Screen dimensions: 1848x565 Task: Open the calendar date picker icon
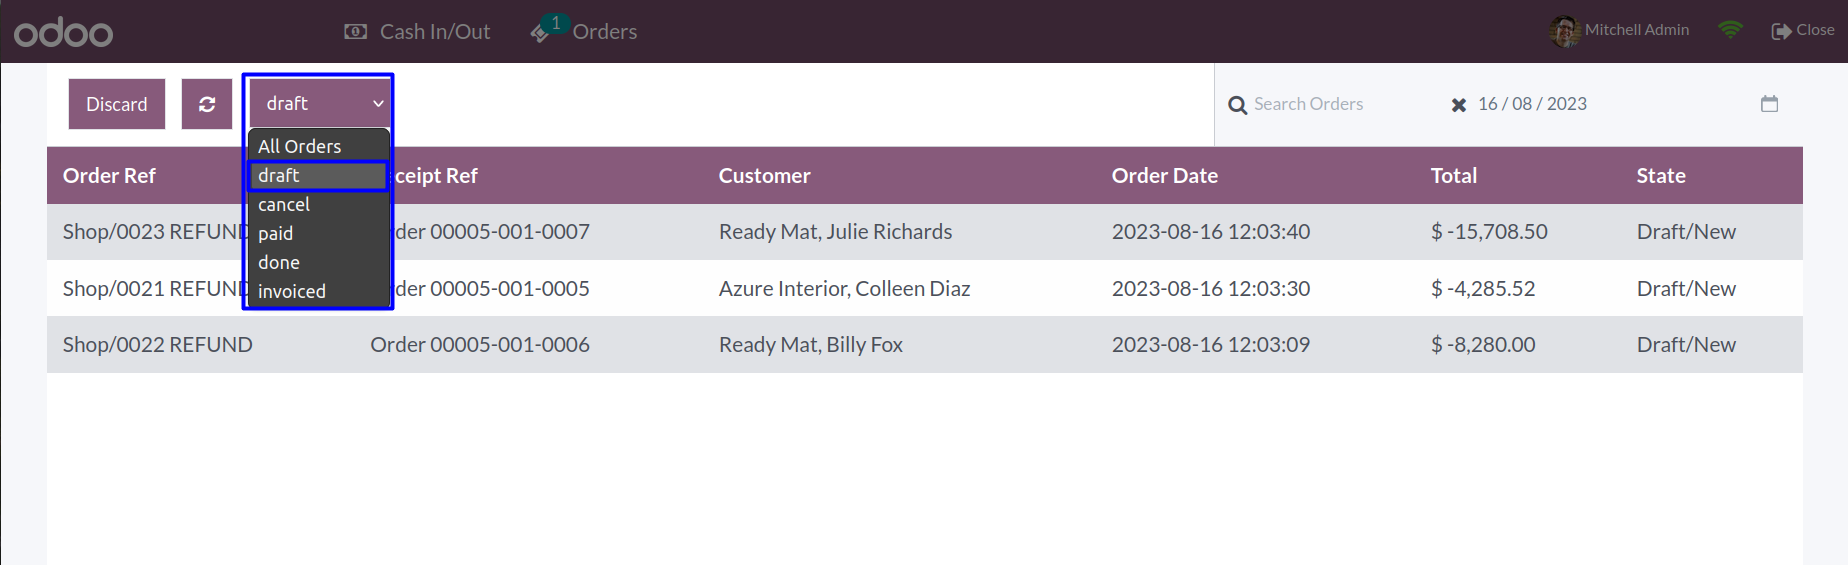point(1769,104)
